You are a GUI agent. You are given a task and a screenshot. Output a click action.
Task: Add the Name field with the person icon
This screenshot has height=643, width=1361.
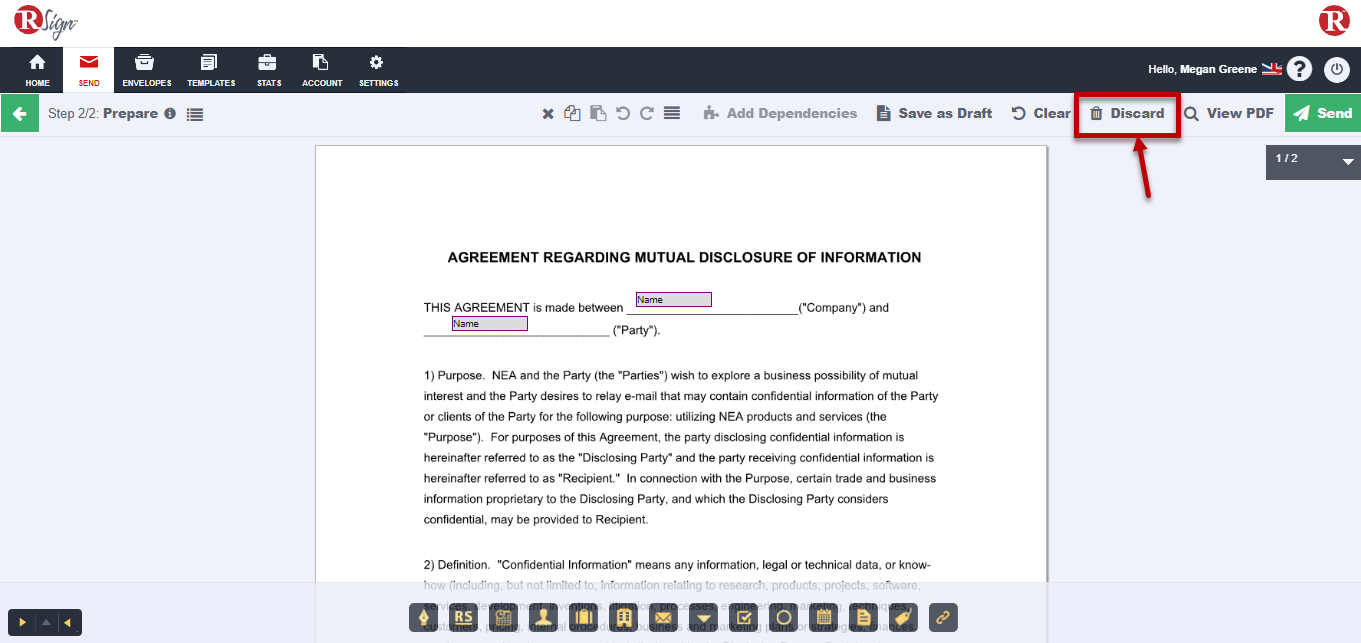click(544, 618)
